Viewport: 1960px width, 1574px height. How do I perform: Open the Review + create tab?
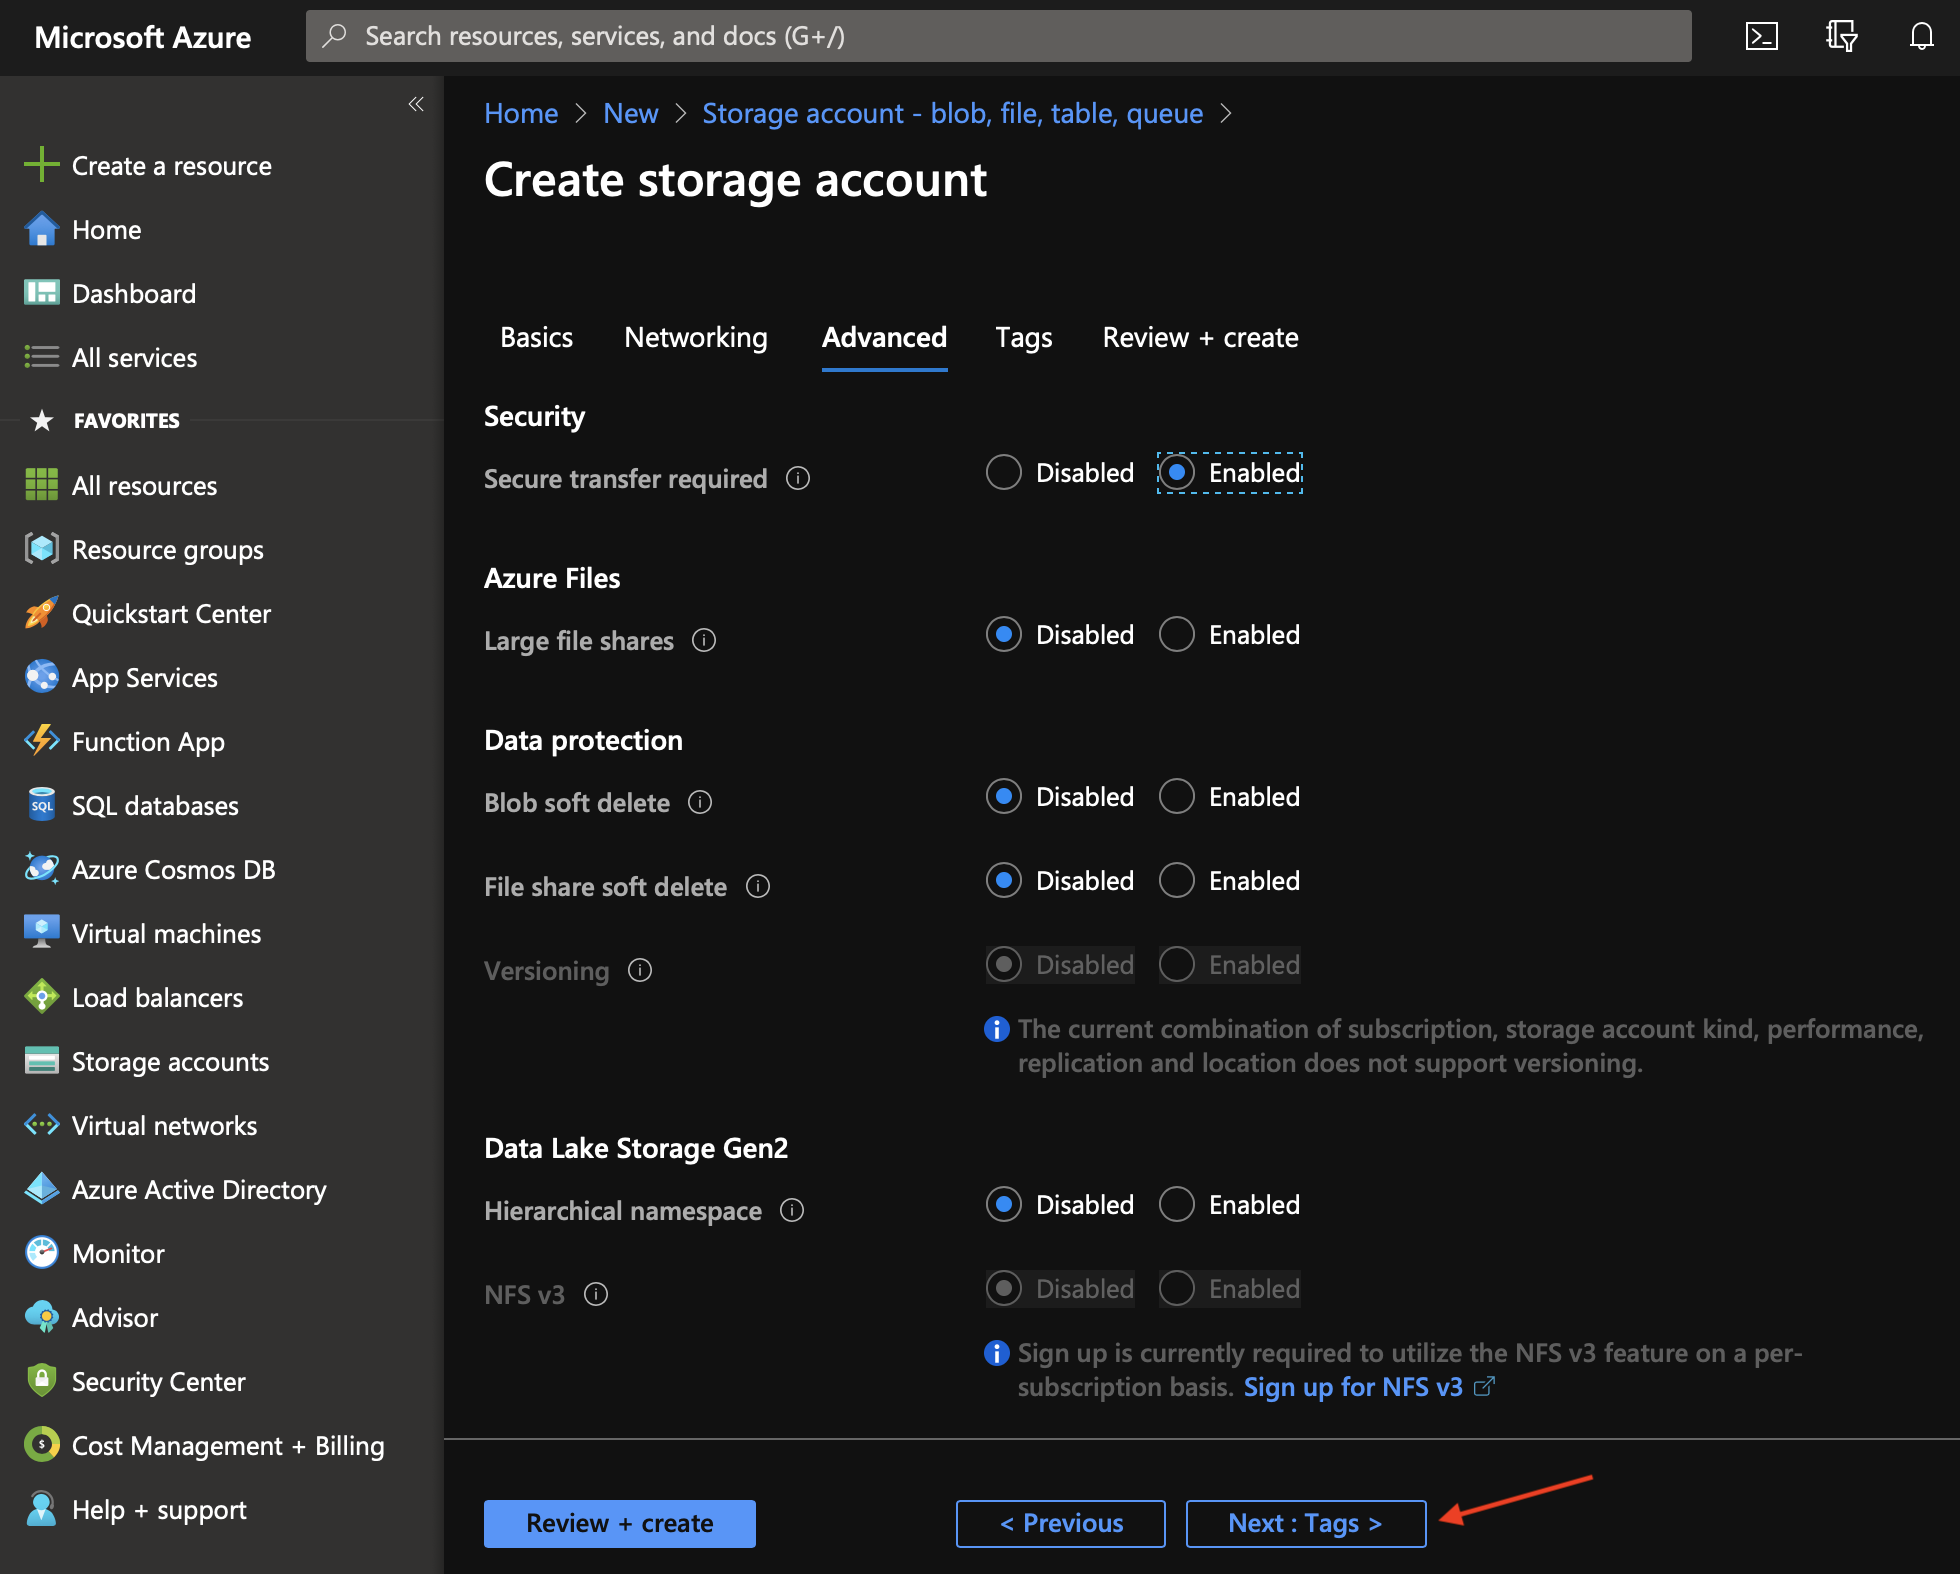click(x=1200, y=338)
